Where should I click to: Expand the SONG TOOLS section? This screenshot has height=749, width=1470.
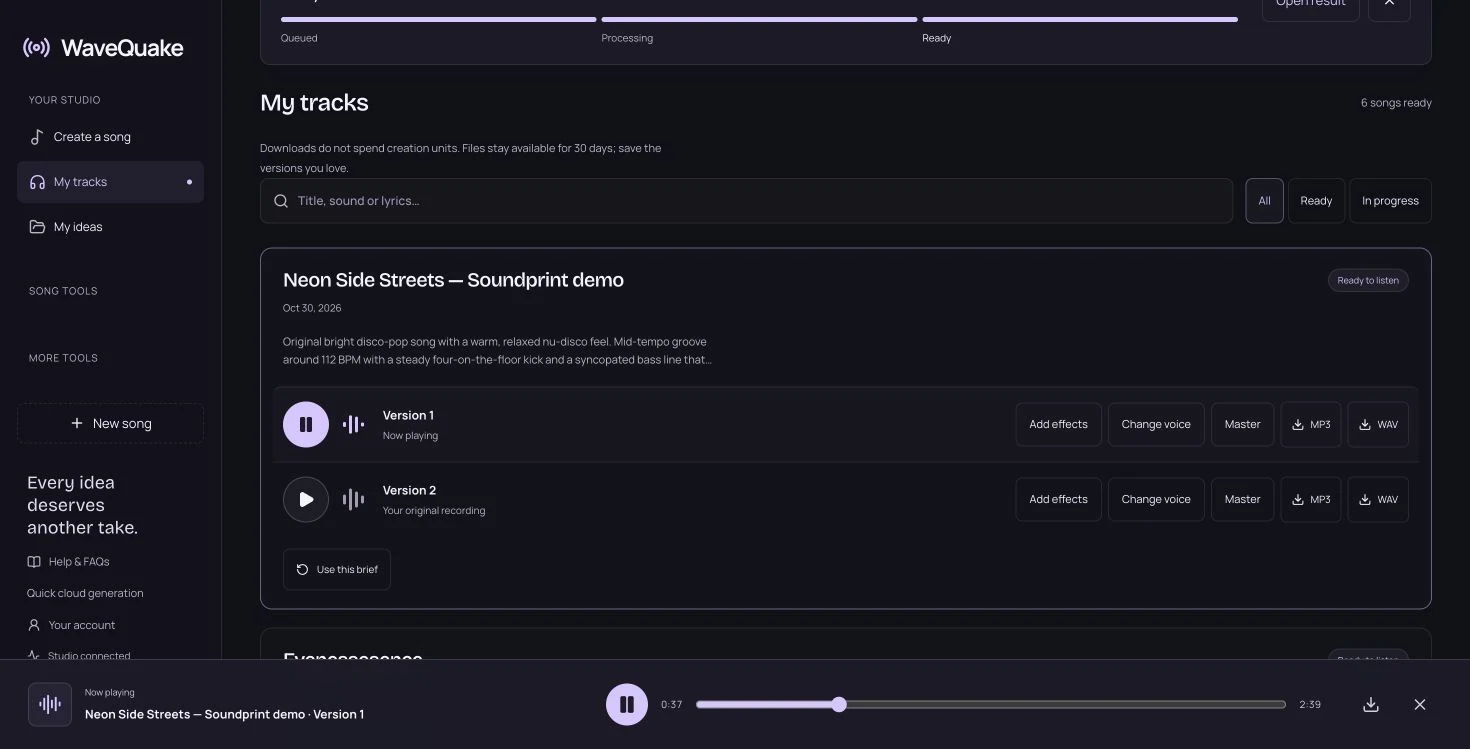63,291
